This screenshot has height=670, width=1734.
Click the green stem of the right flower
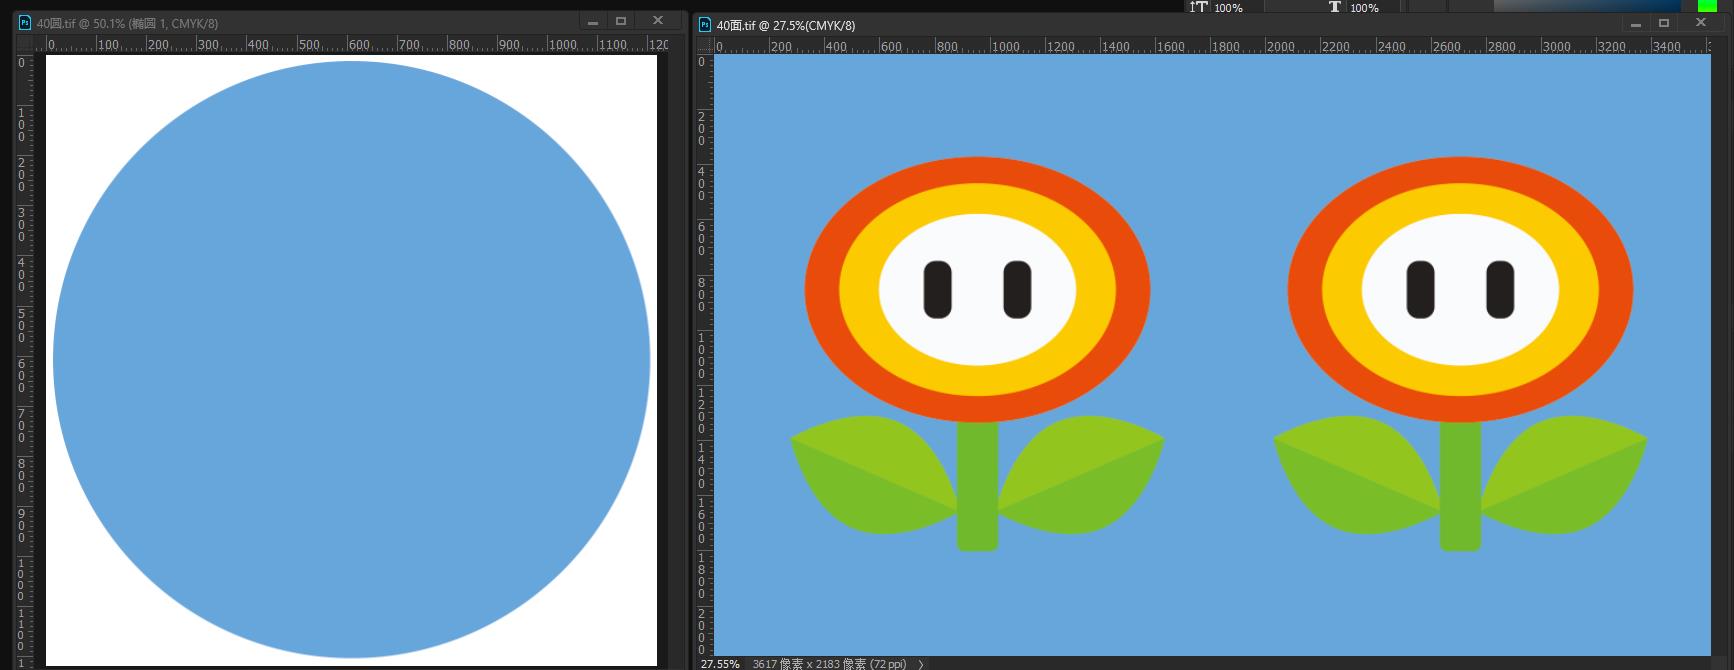[1460, 486]
